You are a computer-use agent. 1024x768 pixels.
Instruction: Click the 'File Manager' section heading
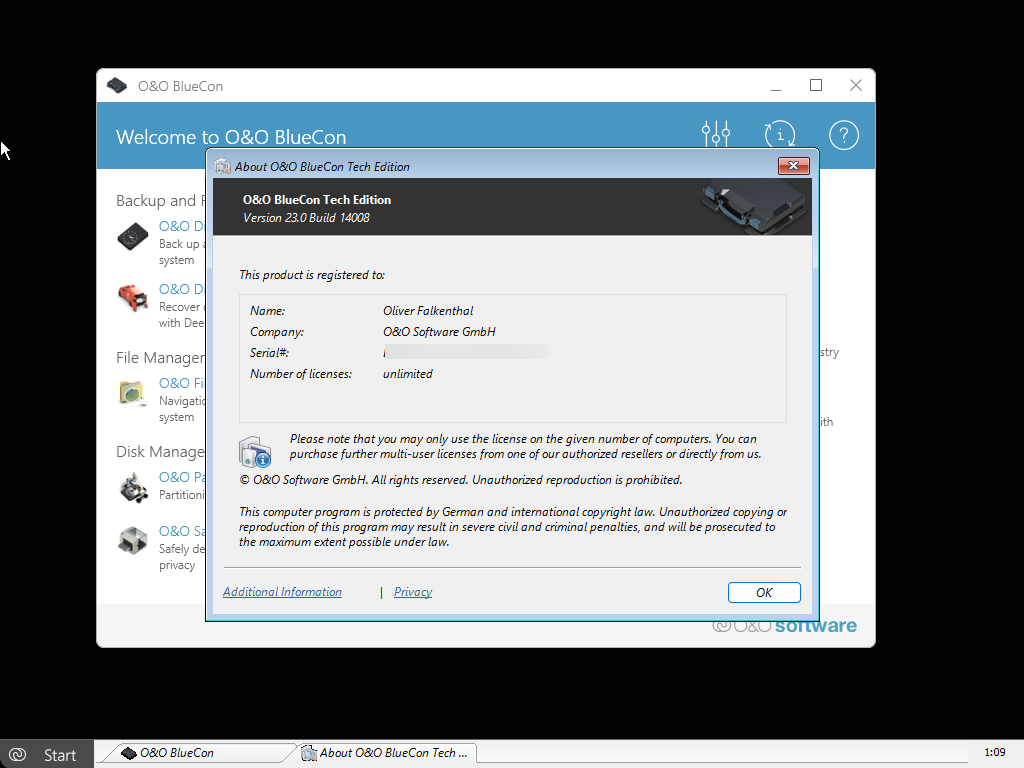pyautogui.click(x=161, y=358)
